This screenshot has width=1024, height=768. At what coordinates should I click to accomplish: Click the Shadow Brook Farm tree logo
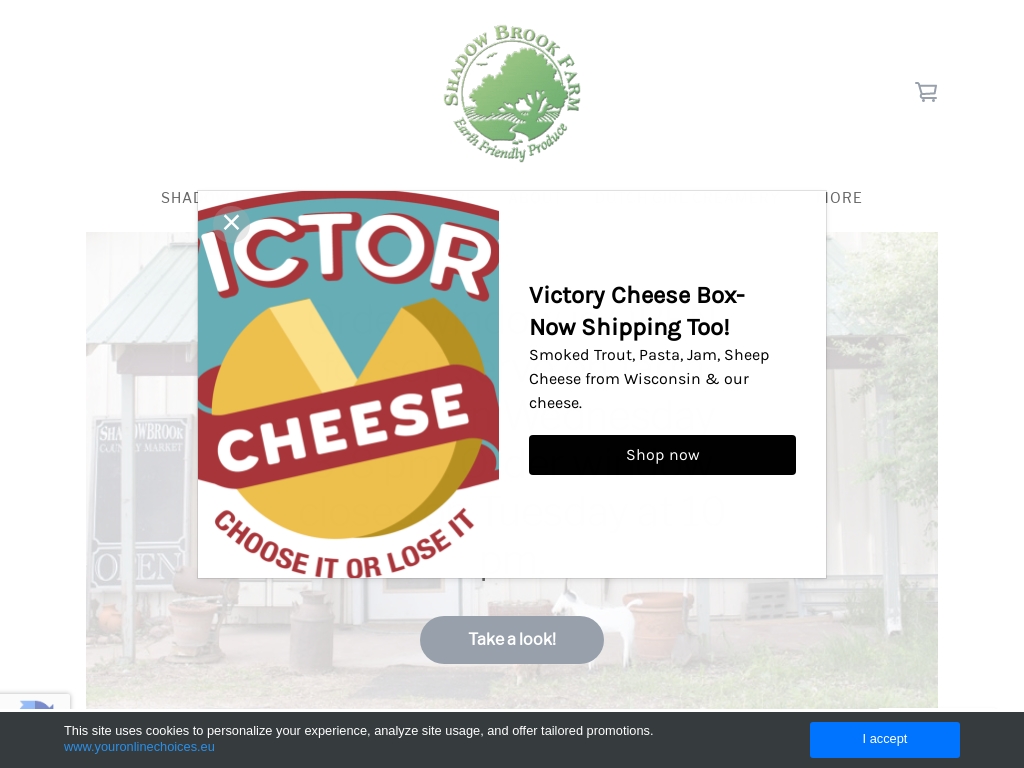pos(511,93)
